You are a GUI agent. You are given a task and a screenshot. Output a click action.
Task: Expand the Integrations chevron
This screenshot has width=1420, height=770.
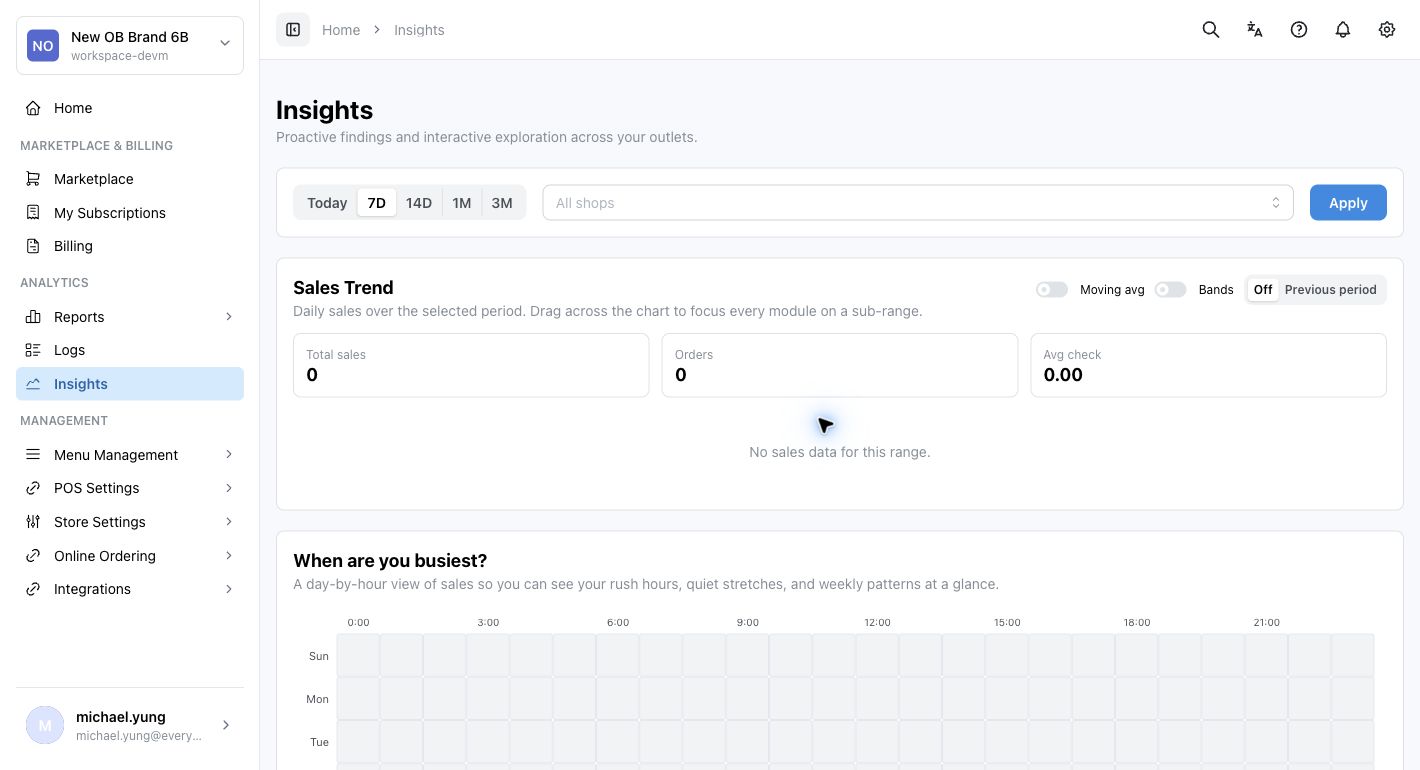229,589
